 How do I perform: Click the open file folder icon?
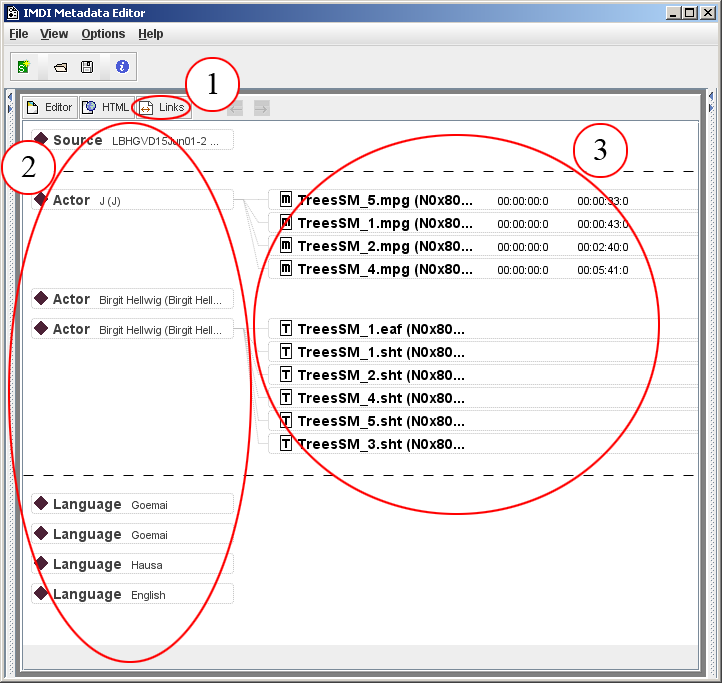coord(60,67)
